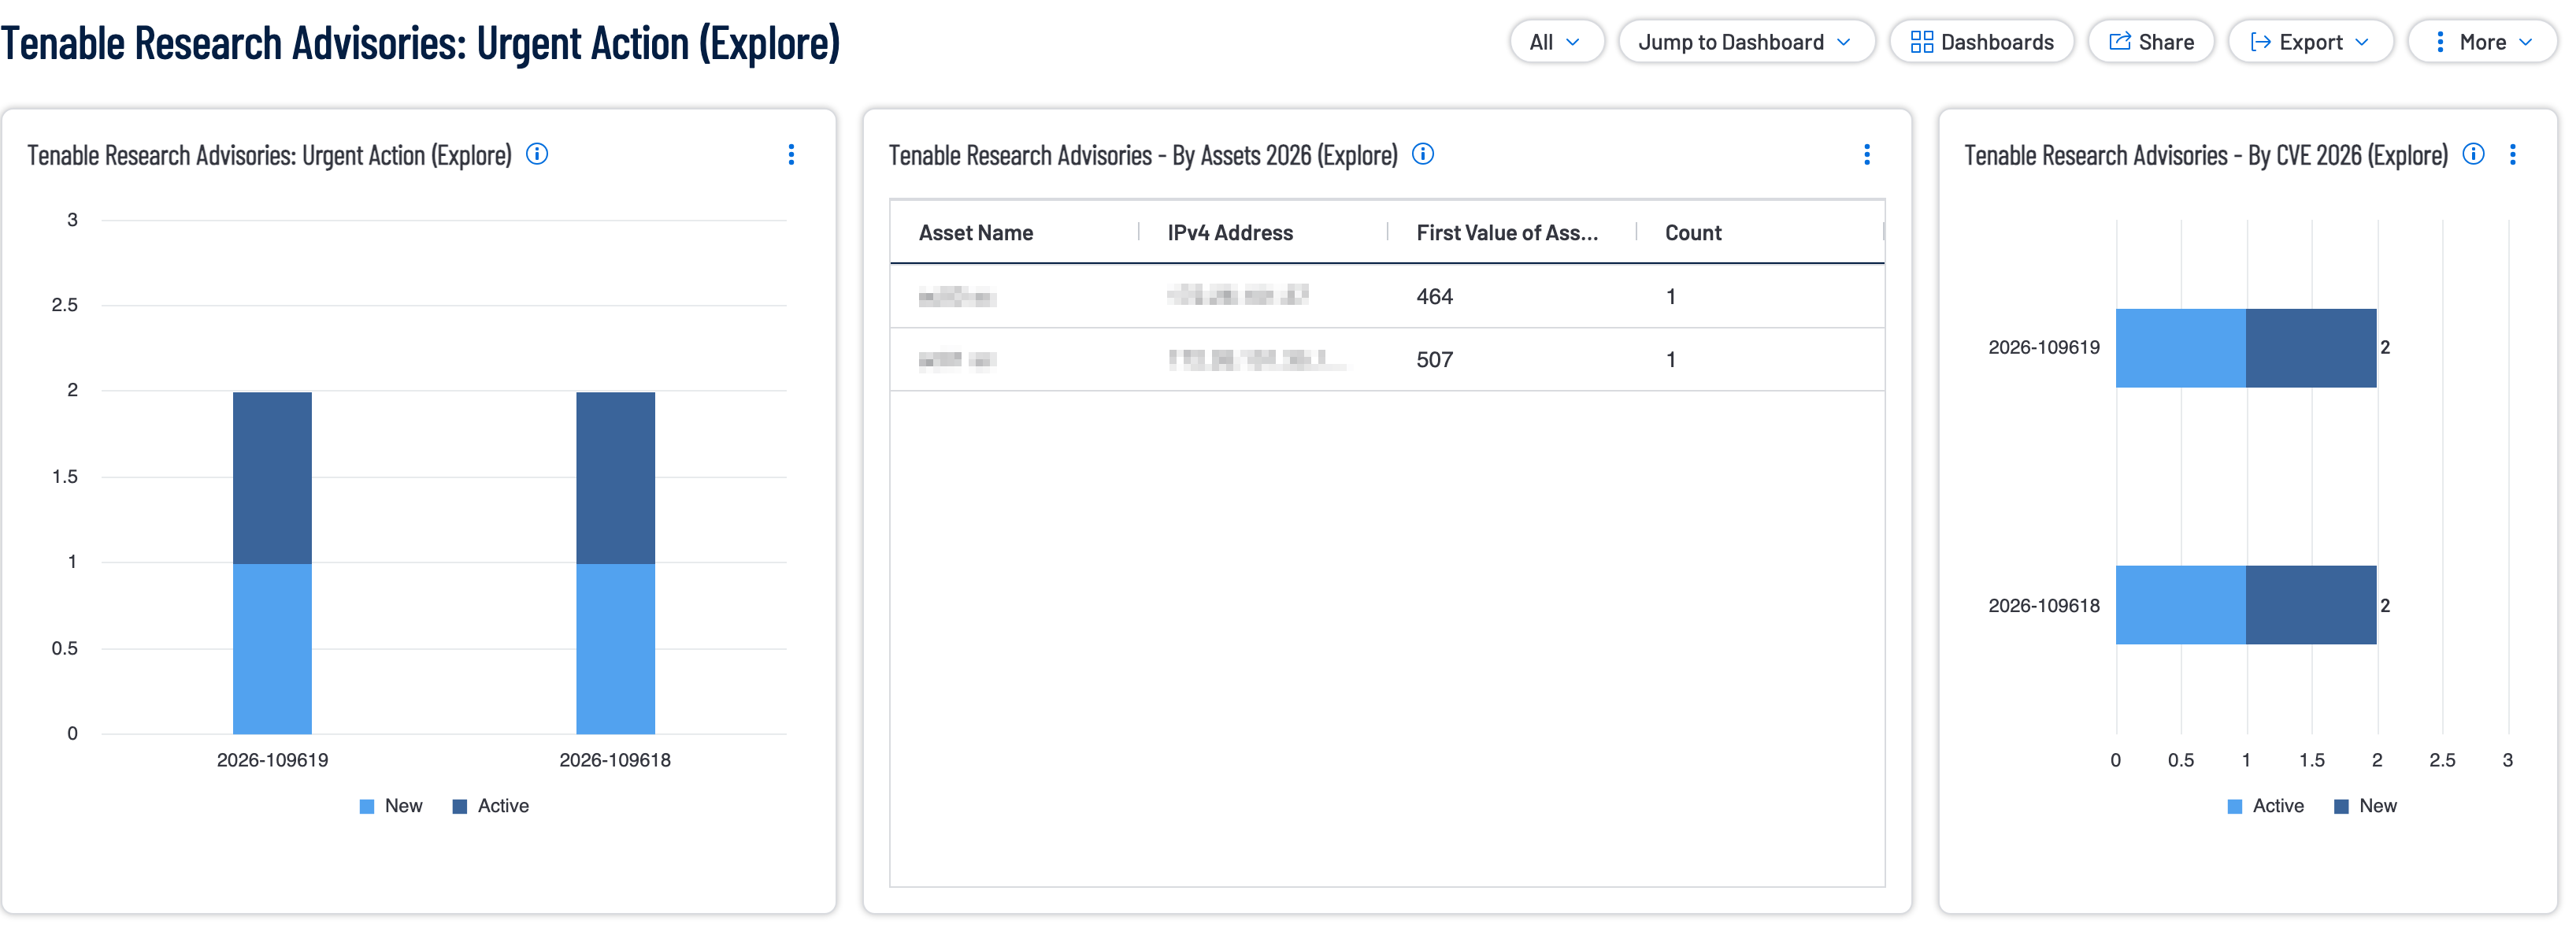The image size is (2576, 928).
Task: Click New segment of 2026-109618 vertical bar
Action: [x=615, y=649]
